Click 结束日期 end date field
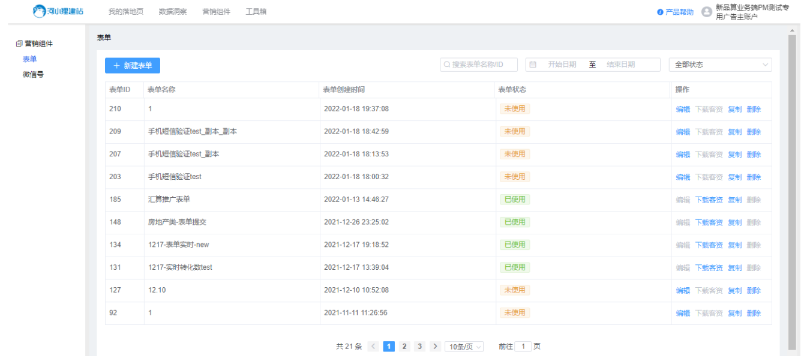The width and height of the screenshot is (801, 363). [x=621, y=65]
